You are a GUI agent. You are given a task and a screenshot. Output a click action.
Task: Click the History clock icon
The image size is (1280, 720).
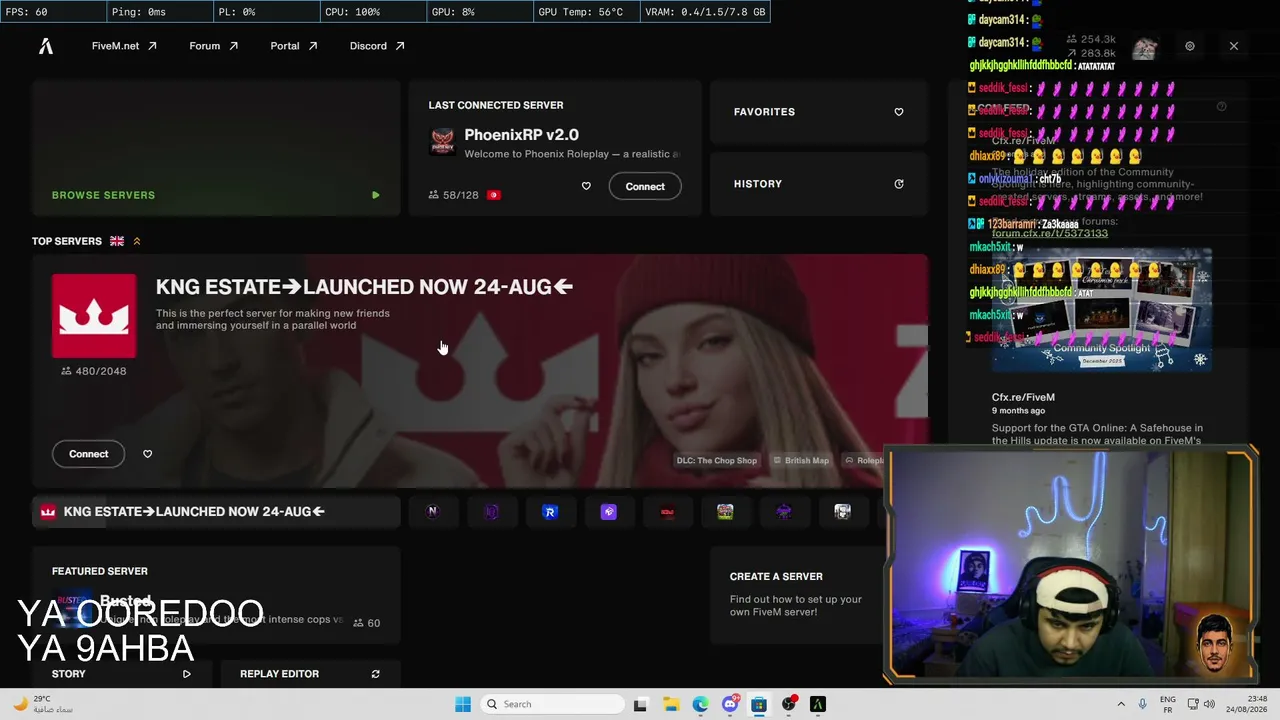point(899,184)
